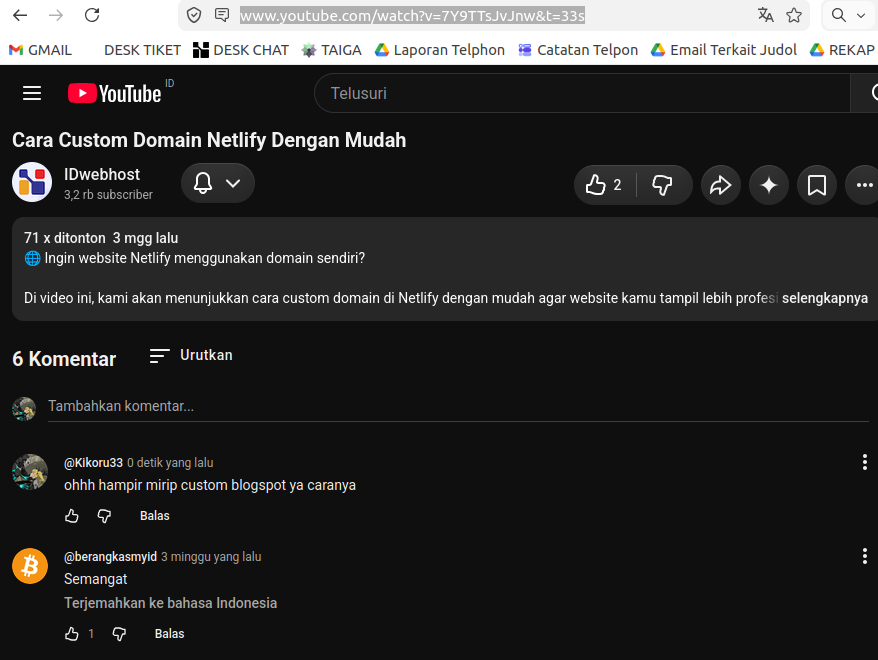Open the DESK CHAT bookmark
This screenshot has width=878, height=660.
pyautogui.click(x=241, y=50)
